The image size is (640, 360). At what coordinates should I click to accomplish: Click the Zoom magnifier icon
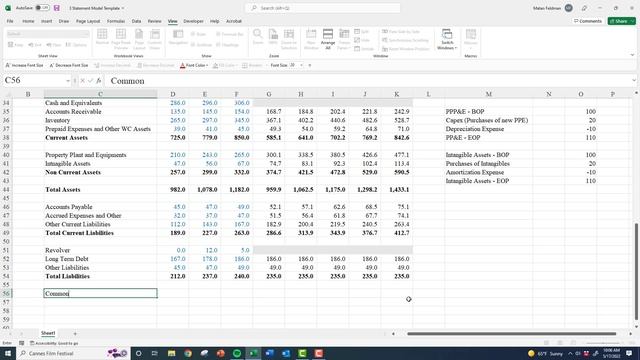[258, 37]
